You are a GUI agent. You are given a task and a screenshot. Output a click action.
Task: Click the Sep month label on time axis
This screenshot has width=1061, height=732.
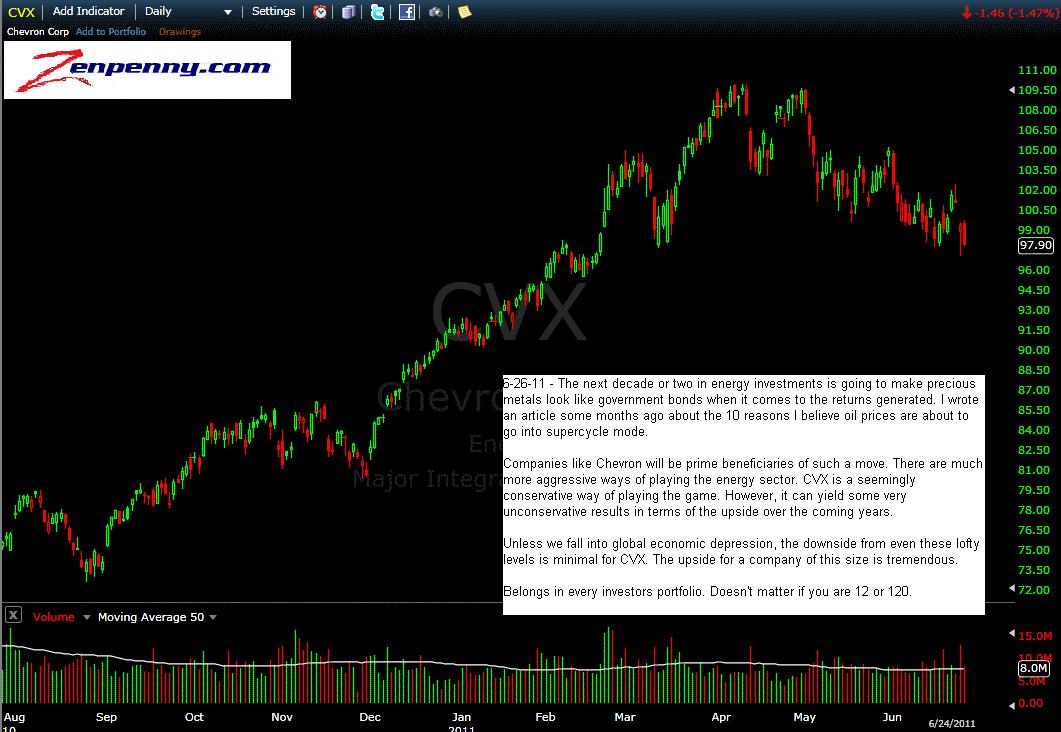tap(106, 717)
